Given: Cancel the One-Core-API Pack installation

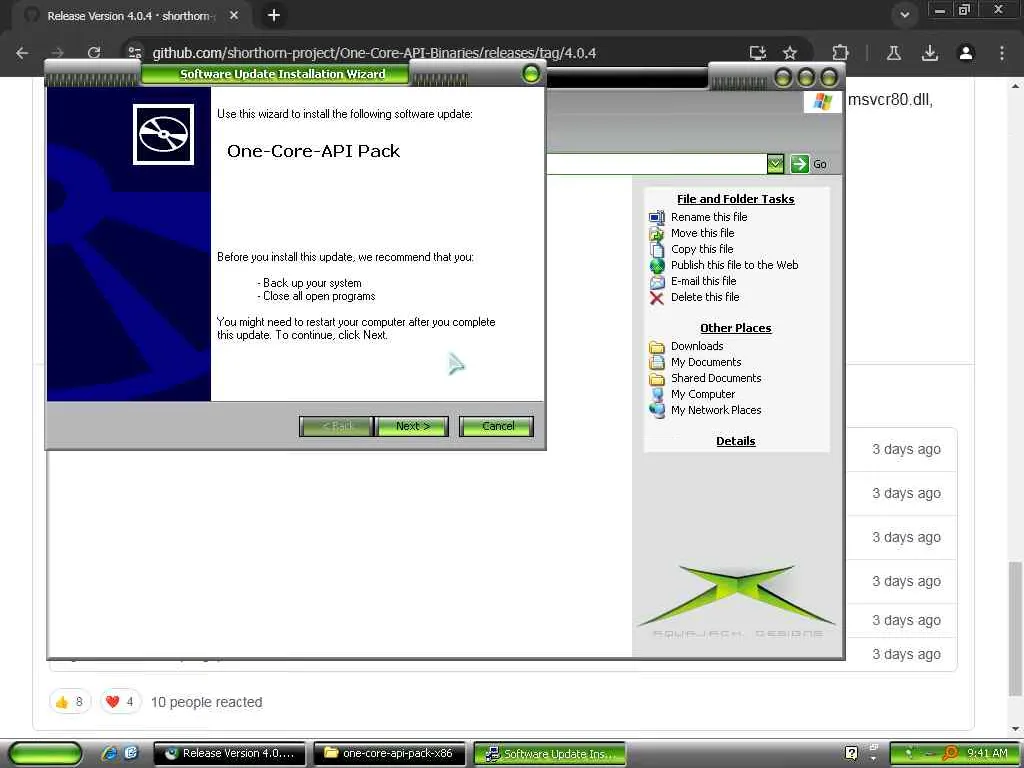Looking at the screenshot, I should 497,426.
